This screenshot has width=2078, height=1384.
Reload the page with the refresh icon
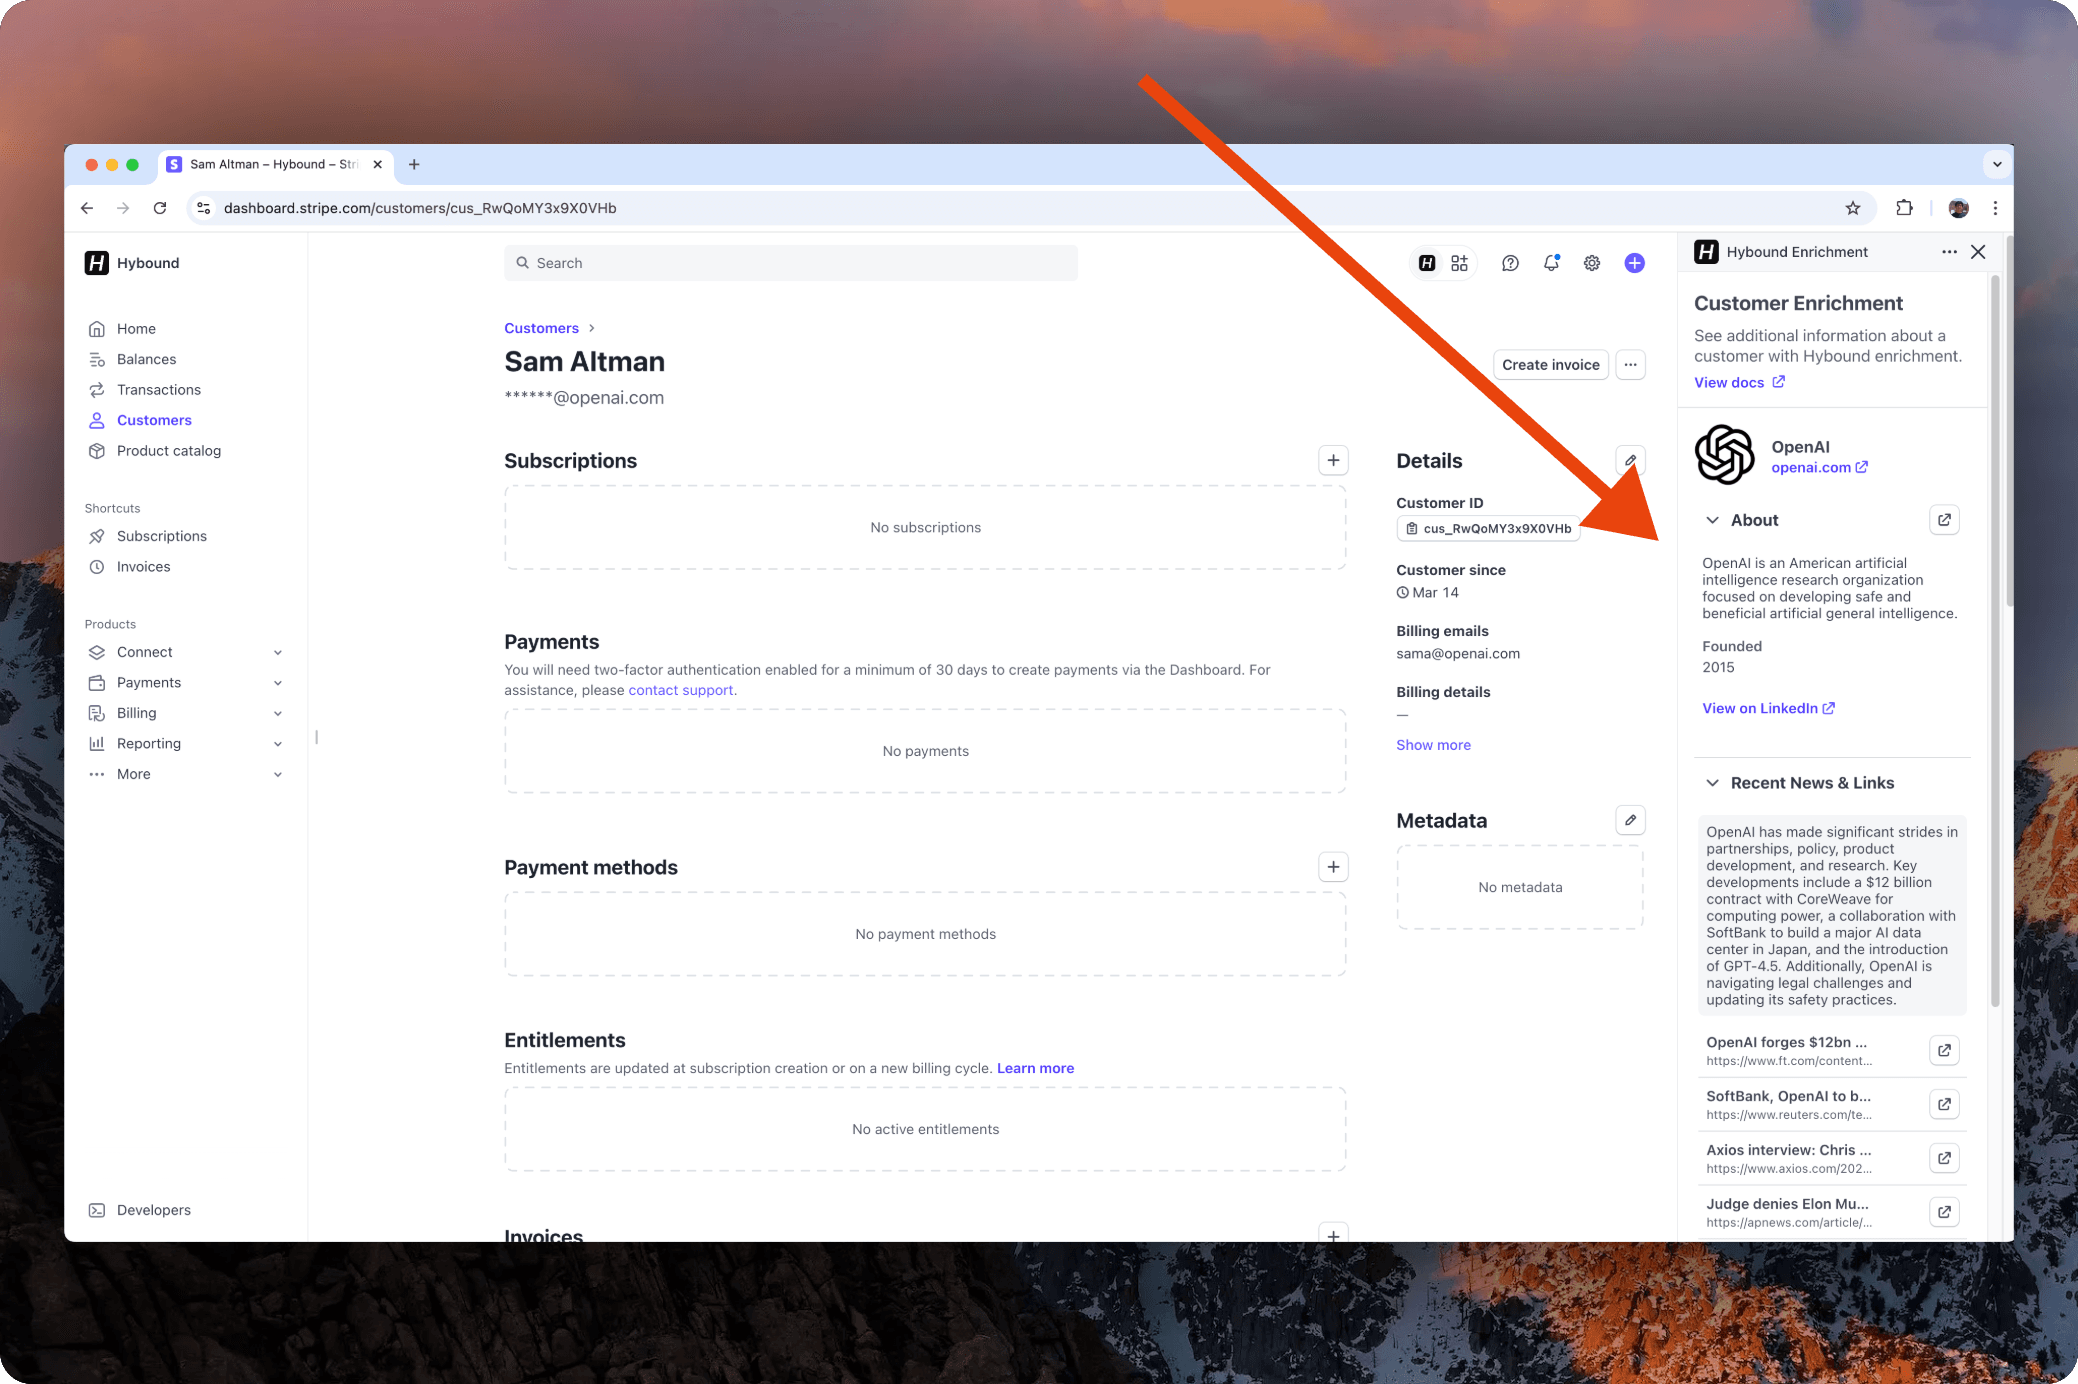click(160, 208)
